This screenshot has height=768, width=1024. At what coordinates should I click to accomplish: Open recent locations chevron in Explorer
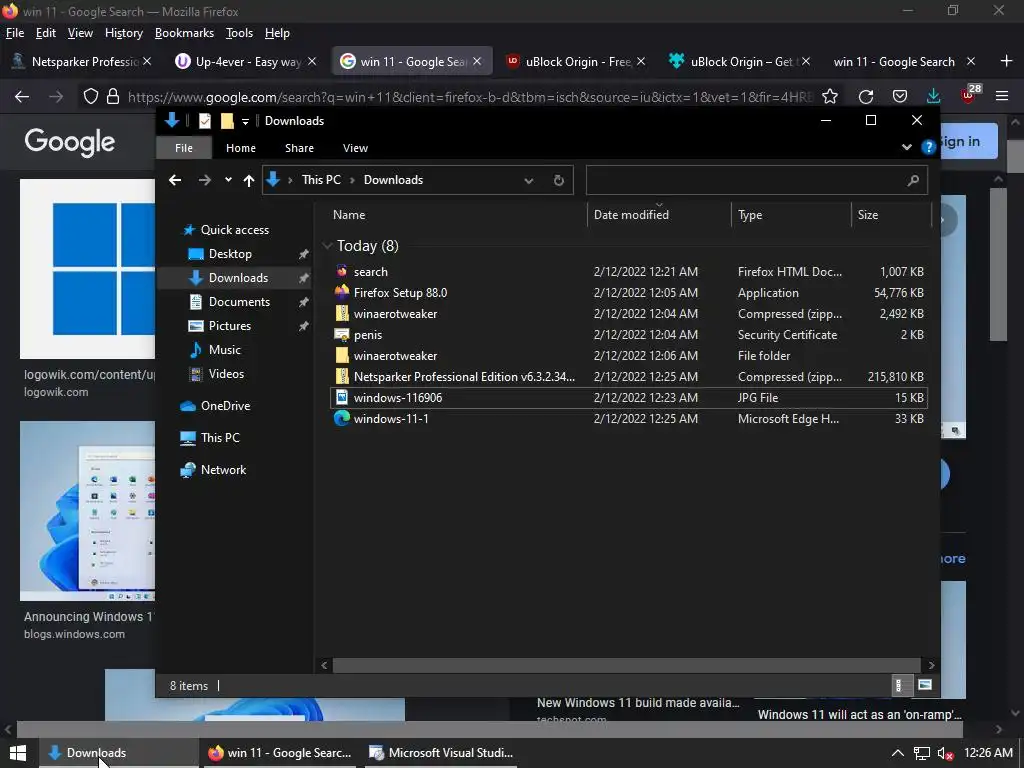point(228,180)
